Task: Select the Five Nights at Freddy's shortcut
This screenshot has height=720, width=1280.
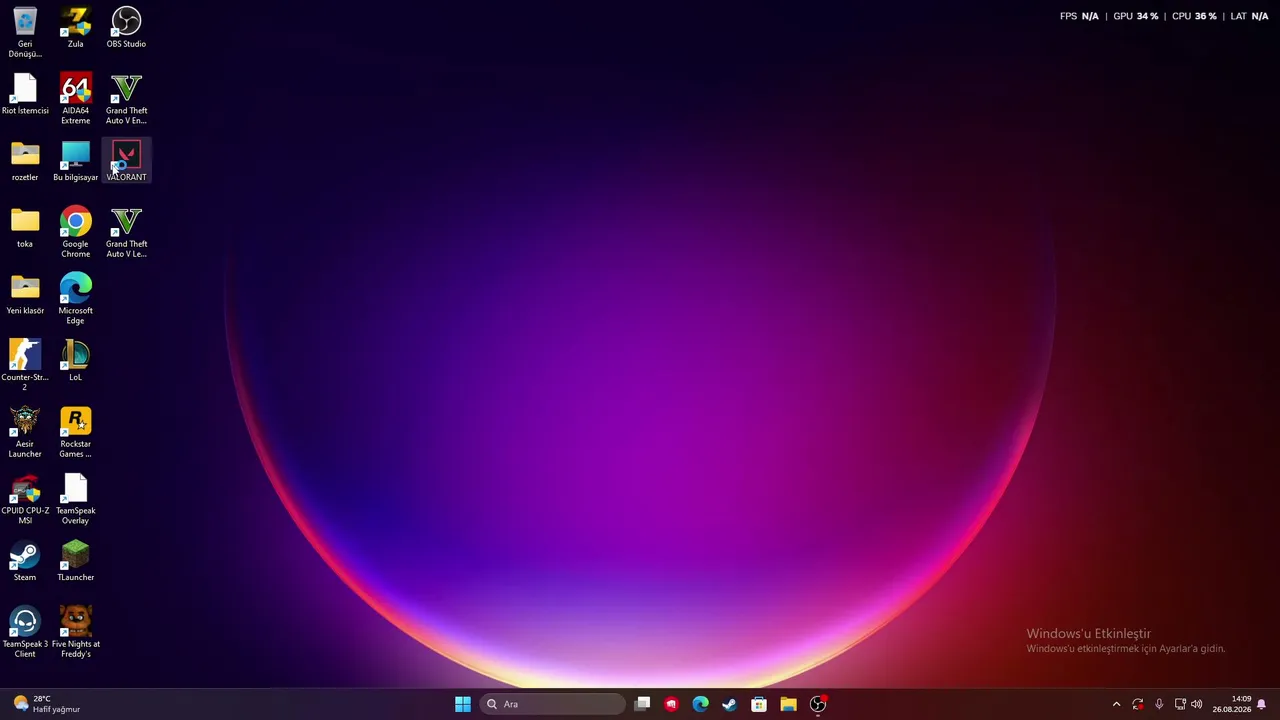Action: [75, 632]
